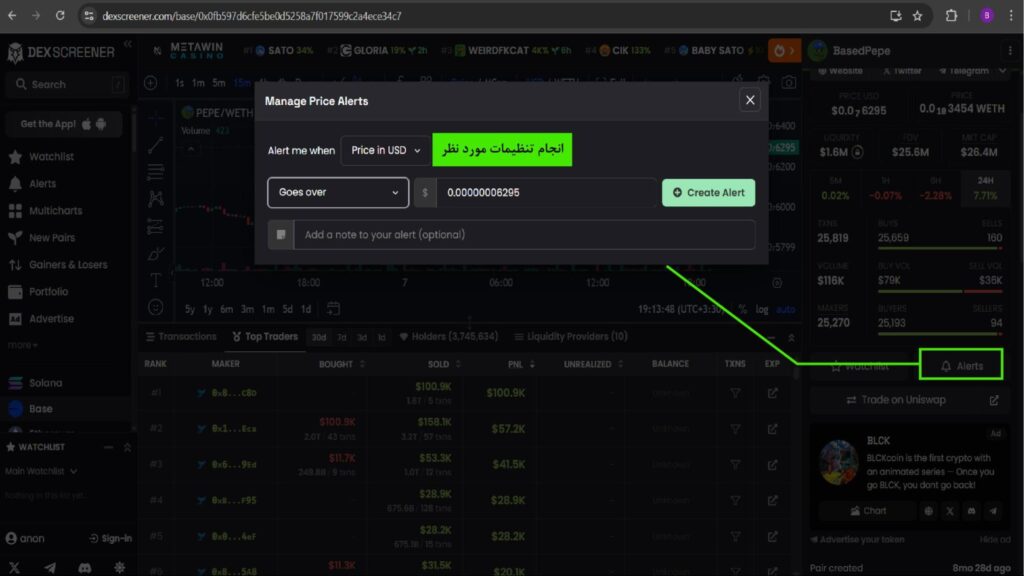Click the fire trending arrow button

(784, 50)
